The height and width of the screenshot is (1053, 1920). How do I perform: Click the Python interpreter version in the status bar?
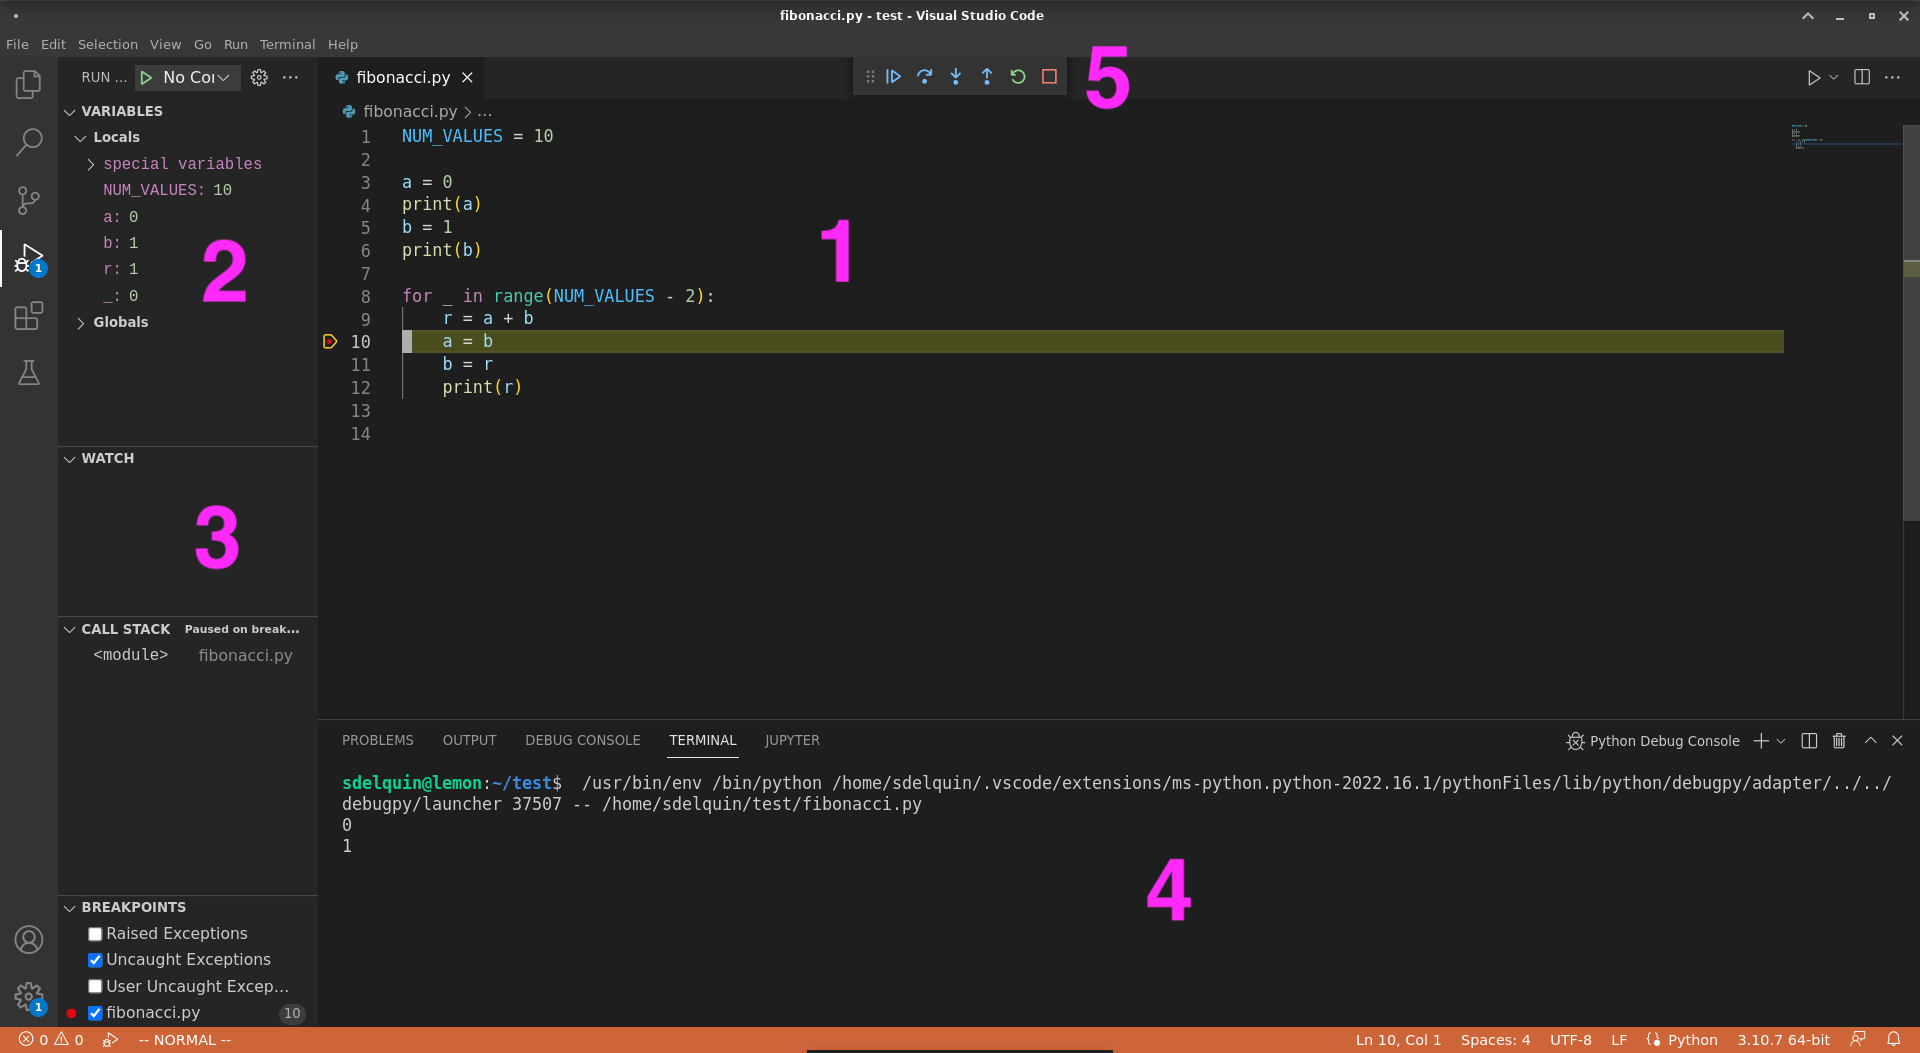coord(1783,1039)
